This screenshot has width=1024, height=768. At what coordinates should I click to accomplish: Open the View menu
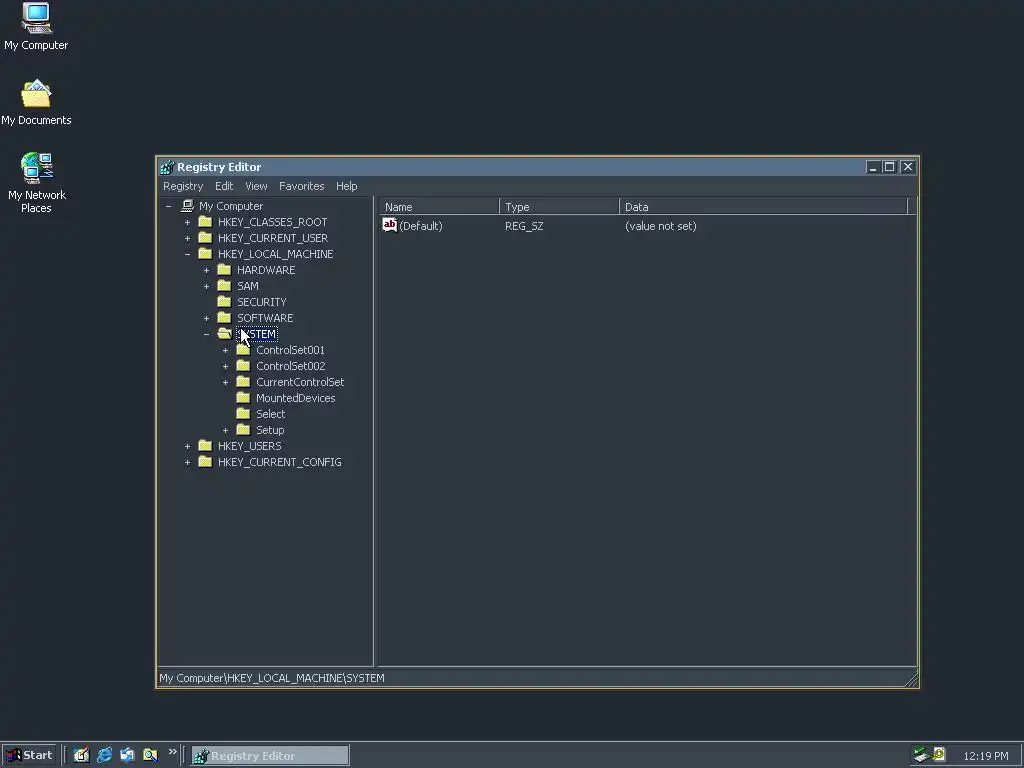click(256, 186)
